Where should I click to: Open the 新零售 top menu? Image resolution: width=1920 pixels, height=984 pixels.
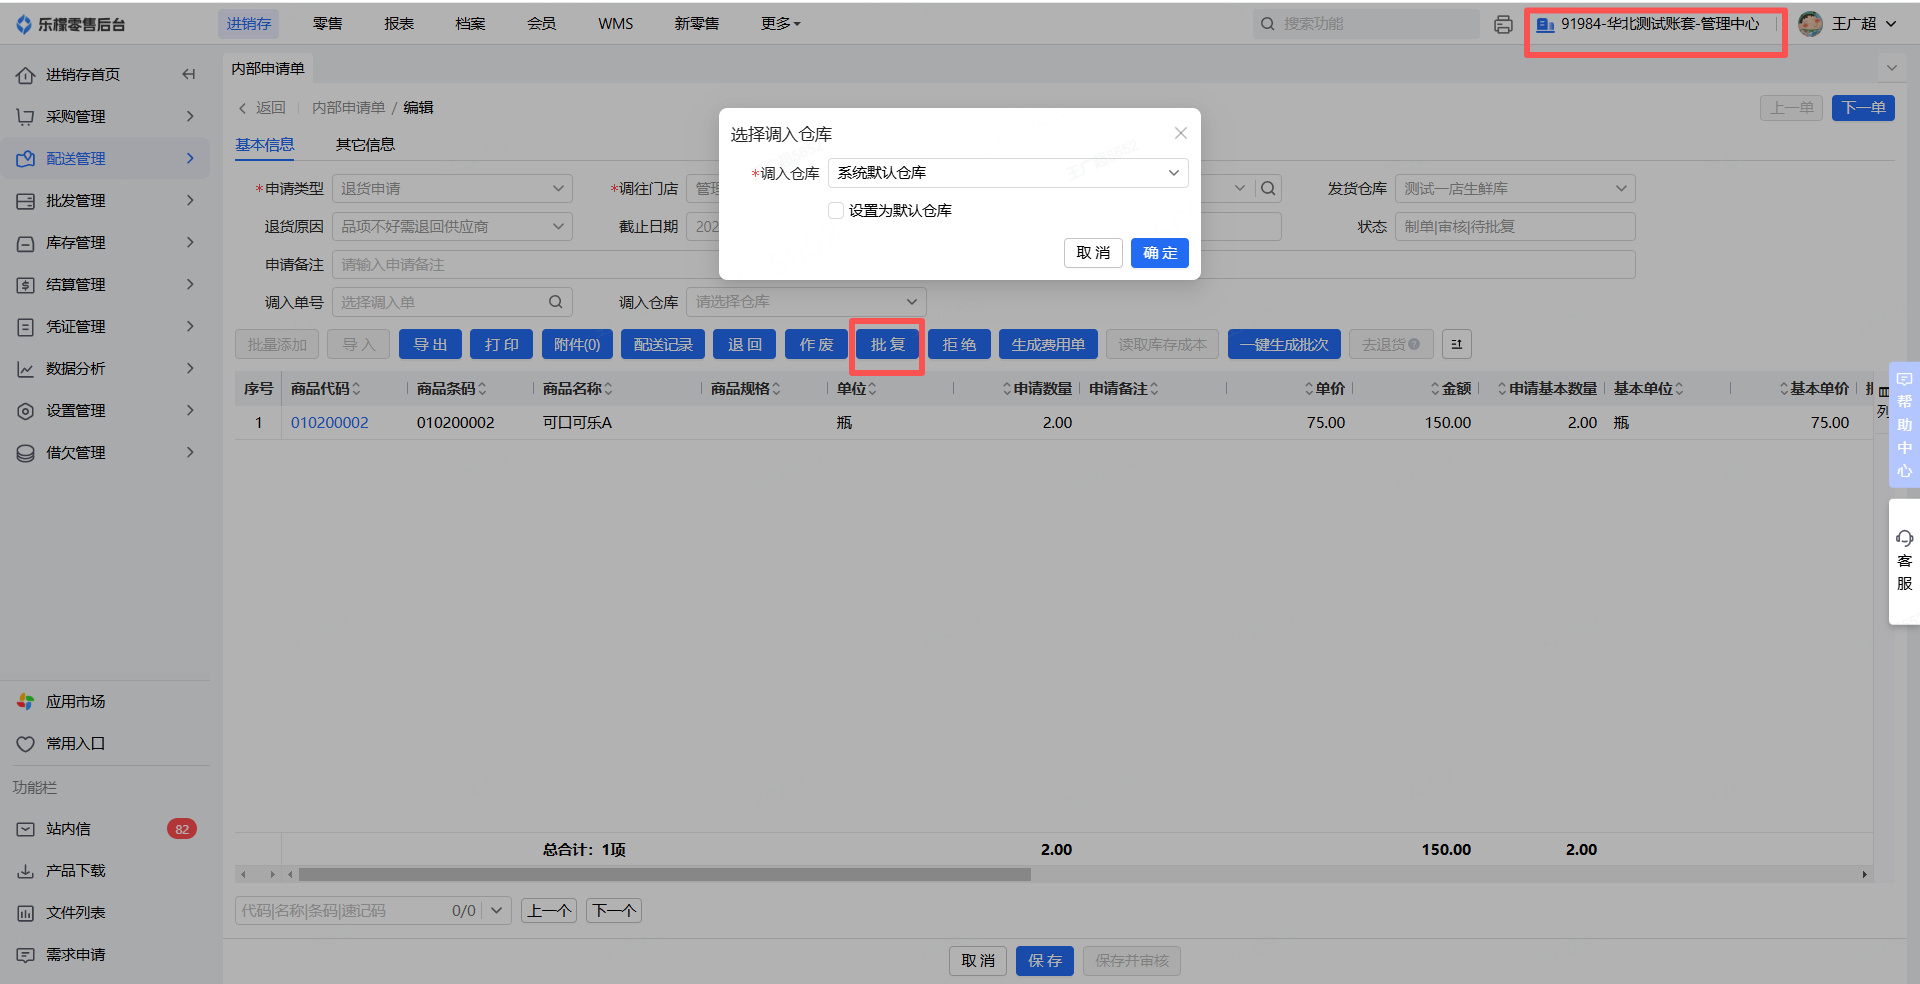coord(696,24)
